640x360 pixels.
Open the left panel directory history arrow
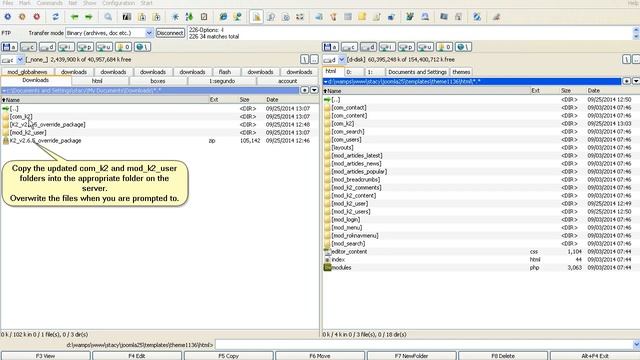[x=314, y=90]
